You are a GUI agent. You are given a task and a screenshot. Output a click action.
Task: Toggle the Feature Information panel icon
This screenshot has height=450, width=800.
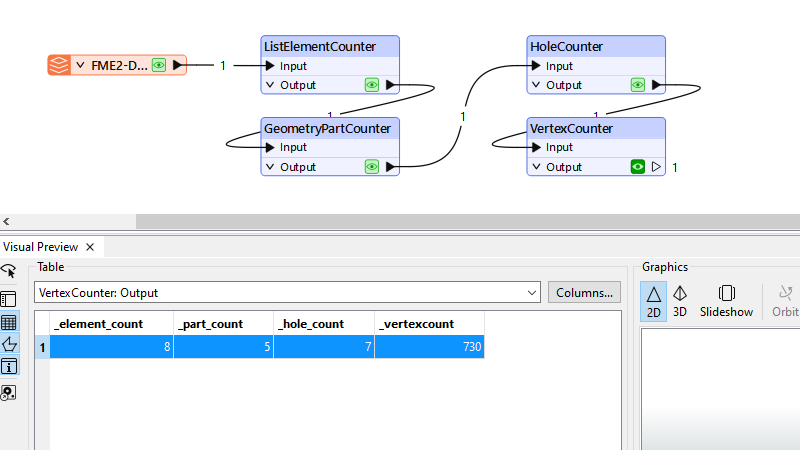(9, 367)
